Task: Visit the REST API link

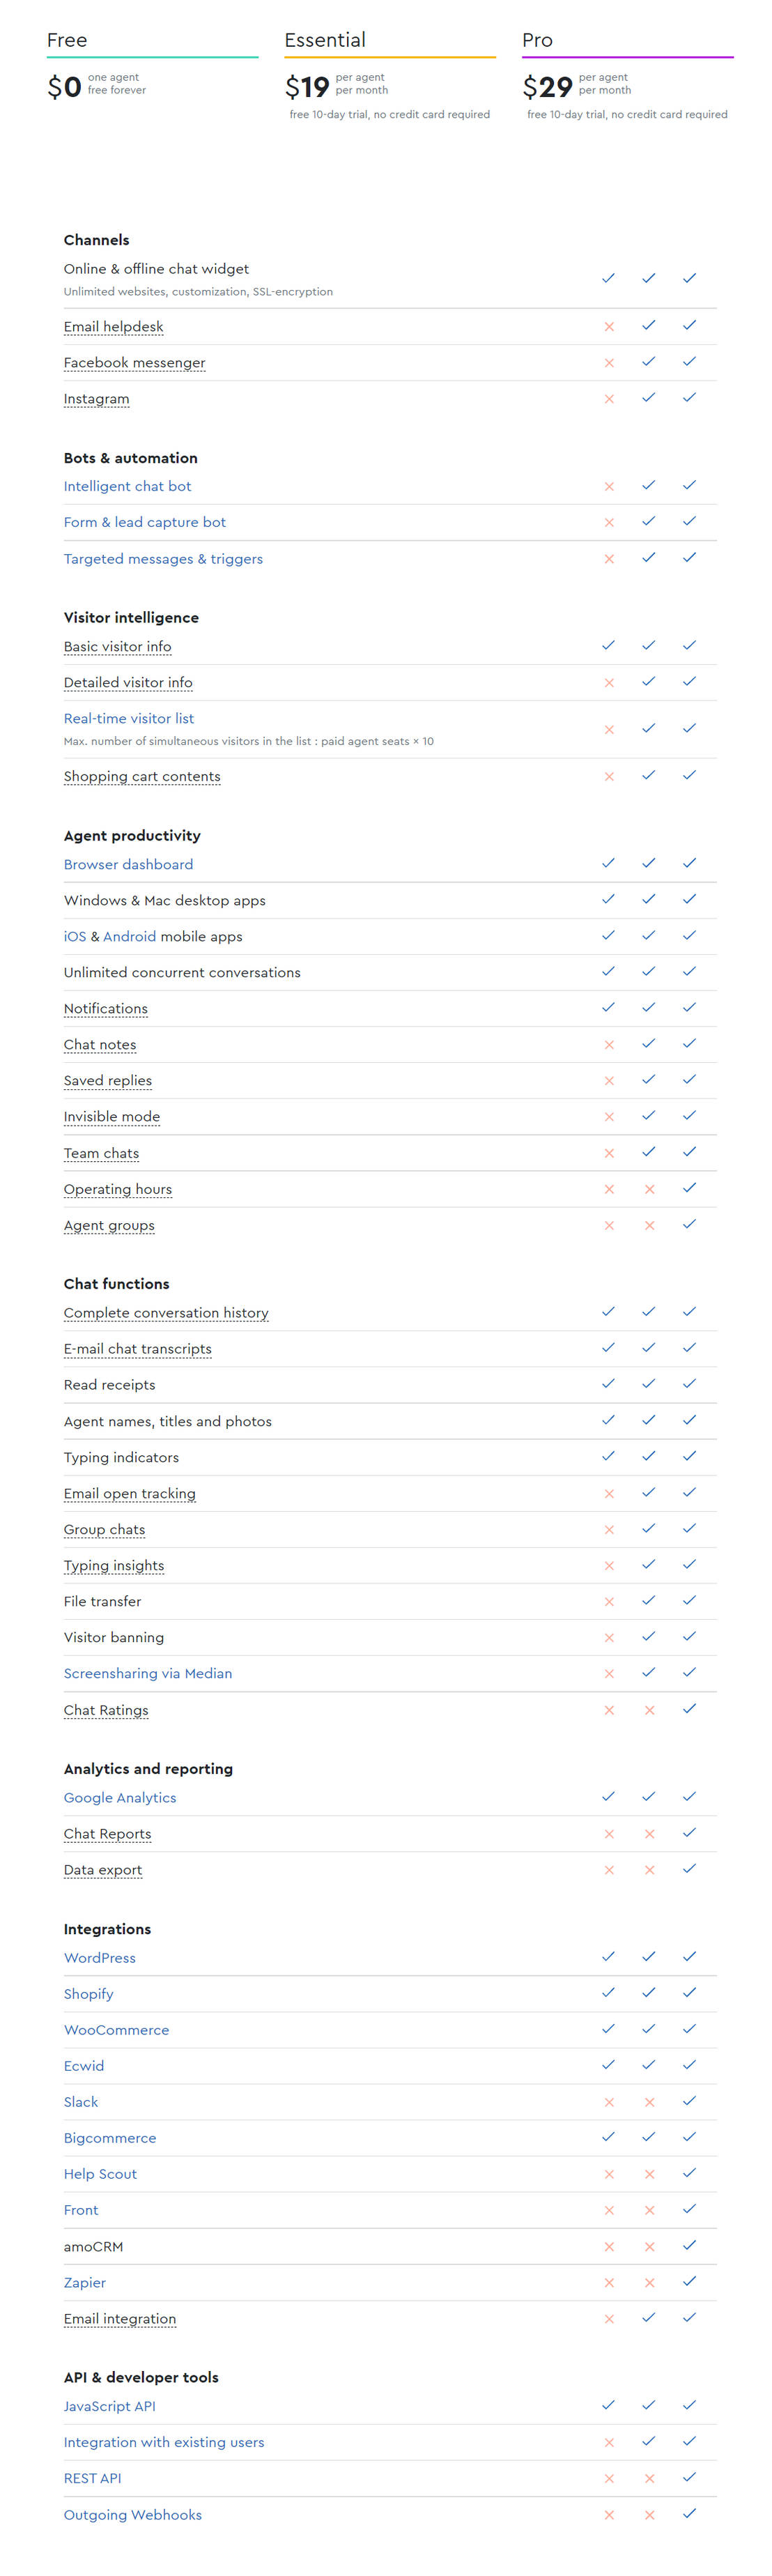Action: 92,2478
